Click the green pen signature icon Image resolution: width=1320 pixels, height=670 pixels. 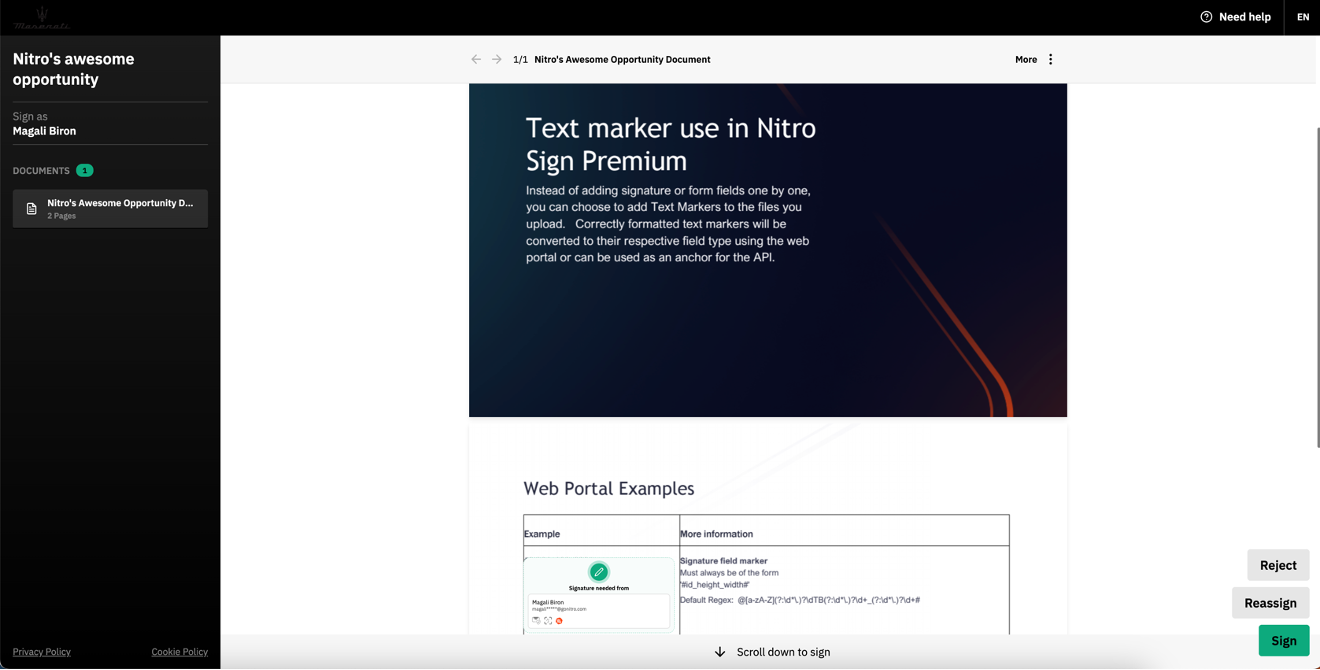pos(598,572)
